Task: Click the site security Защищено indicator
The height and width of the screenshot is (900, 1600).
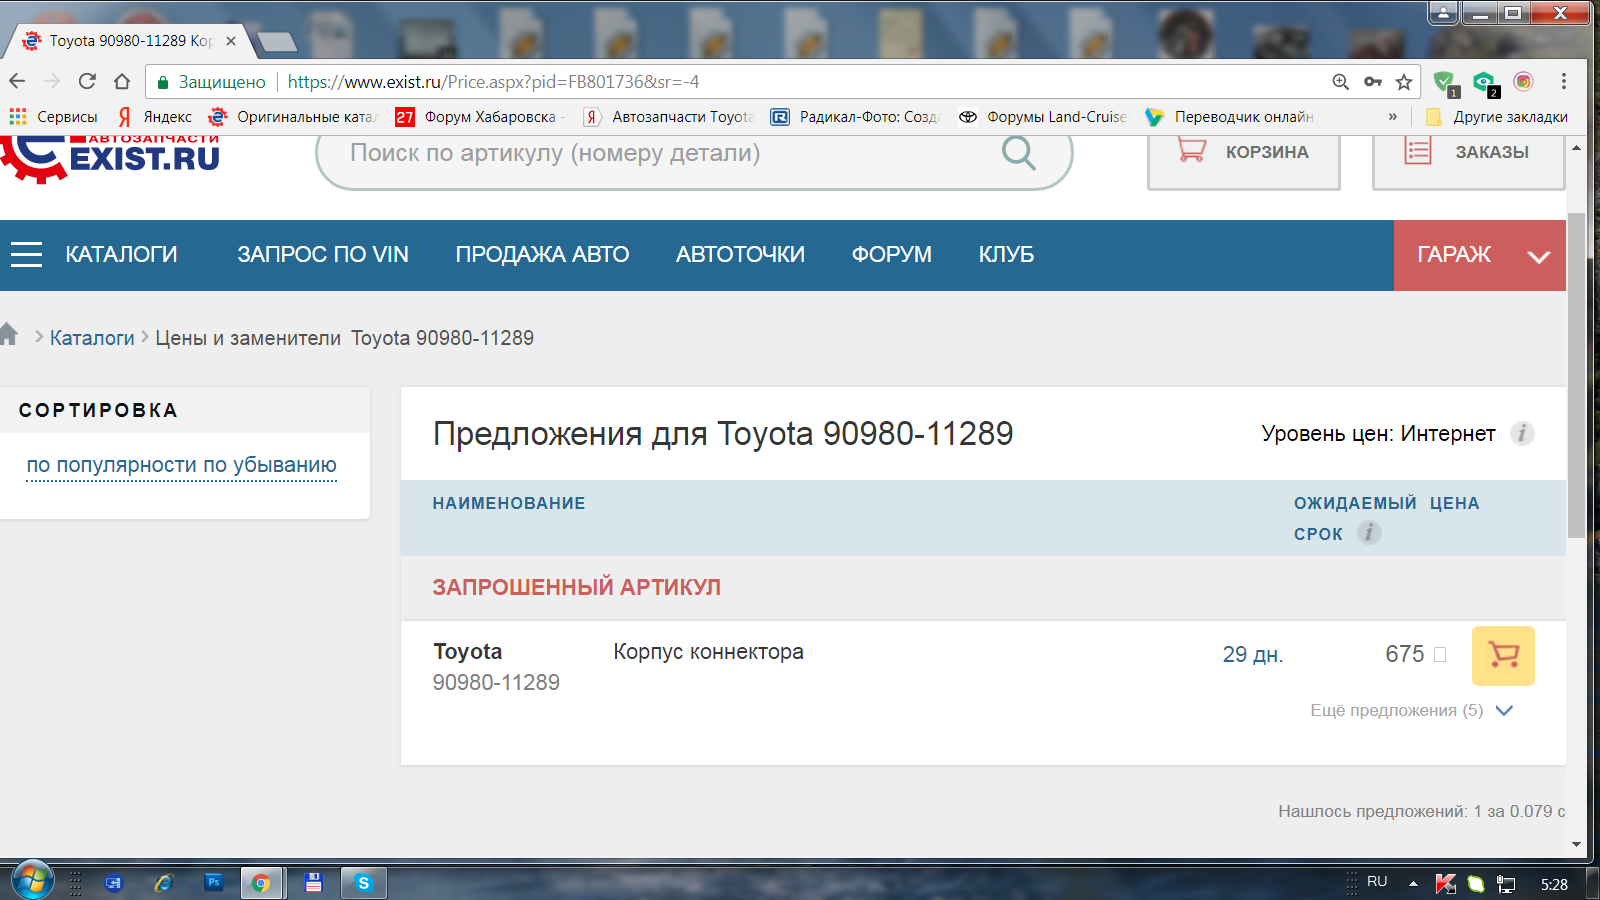Action: tap(211, 82)
